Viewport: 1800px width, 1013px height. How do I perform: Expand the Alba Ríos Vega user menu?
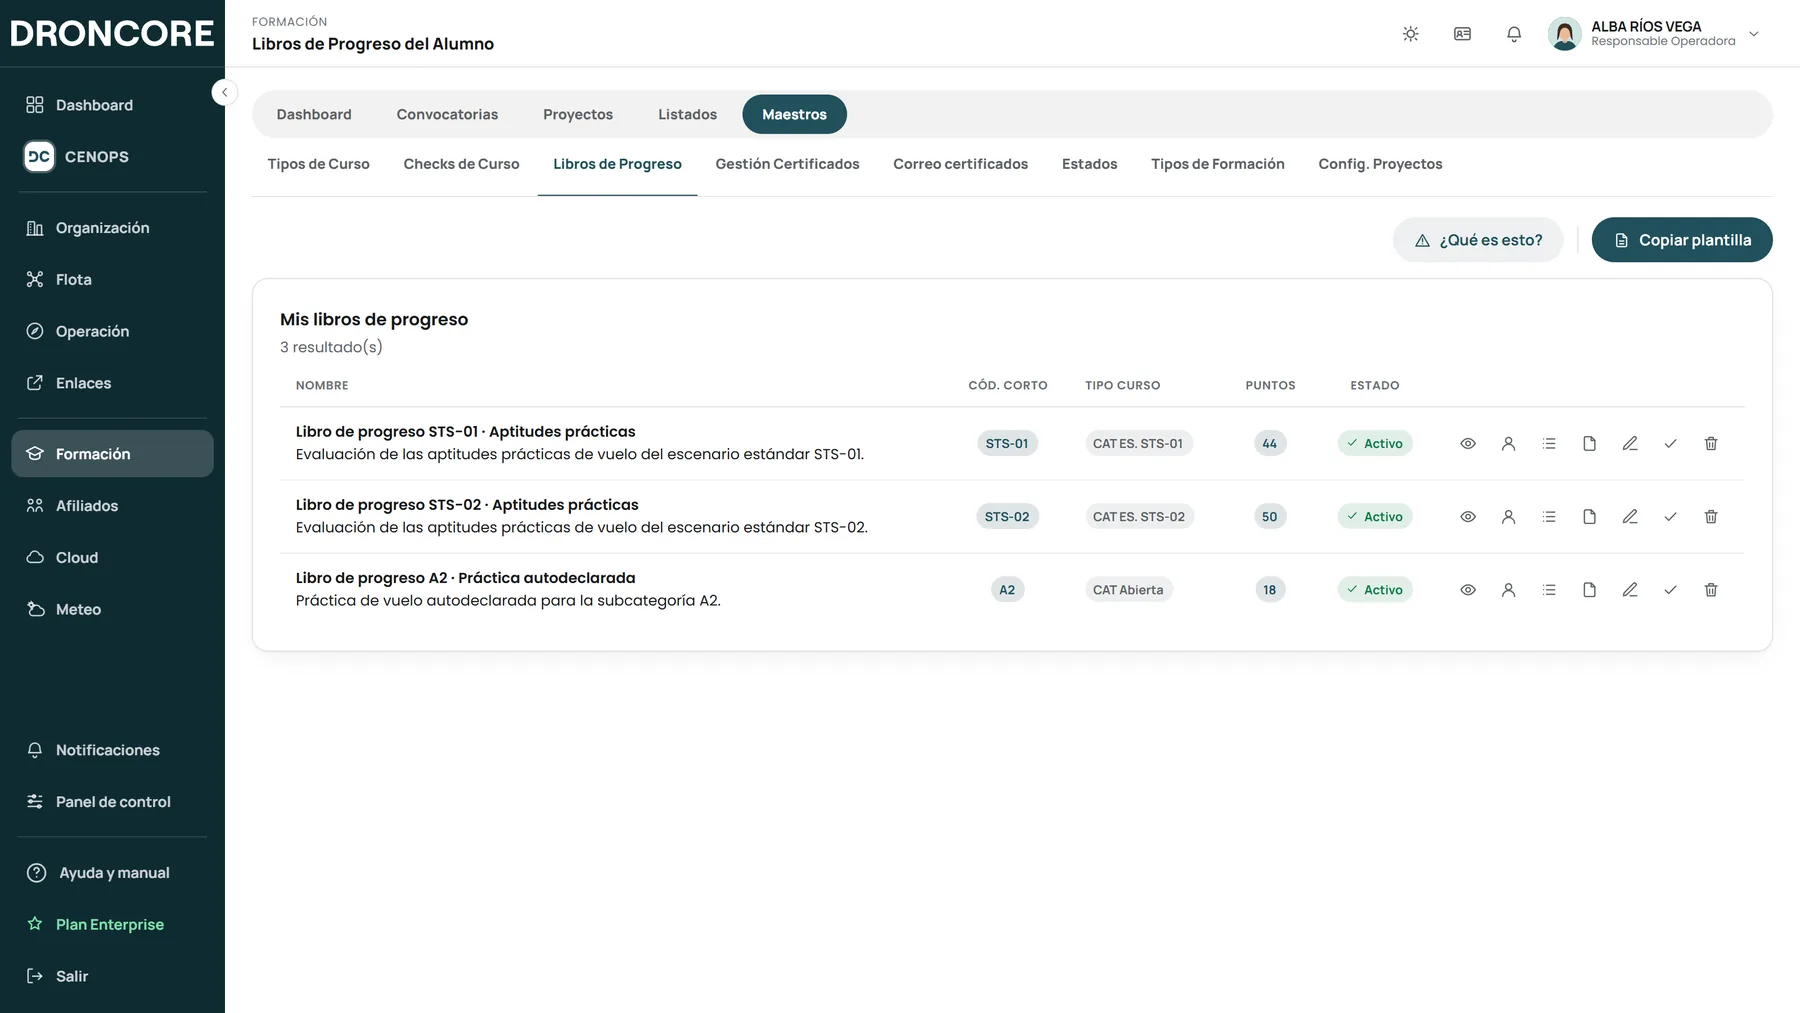1654,34
